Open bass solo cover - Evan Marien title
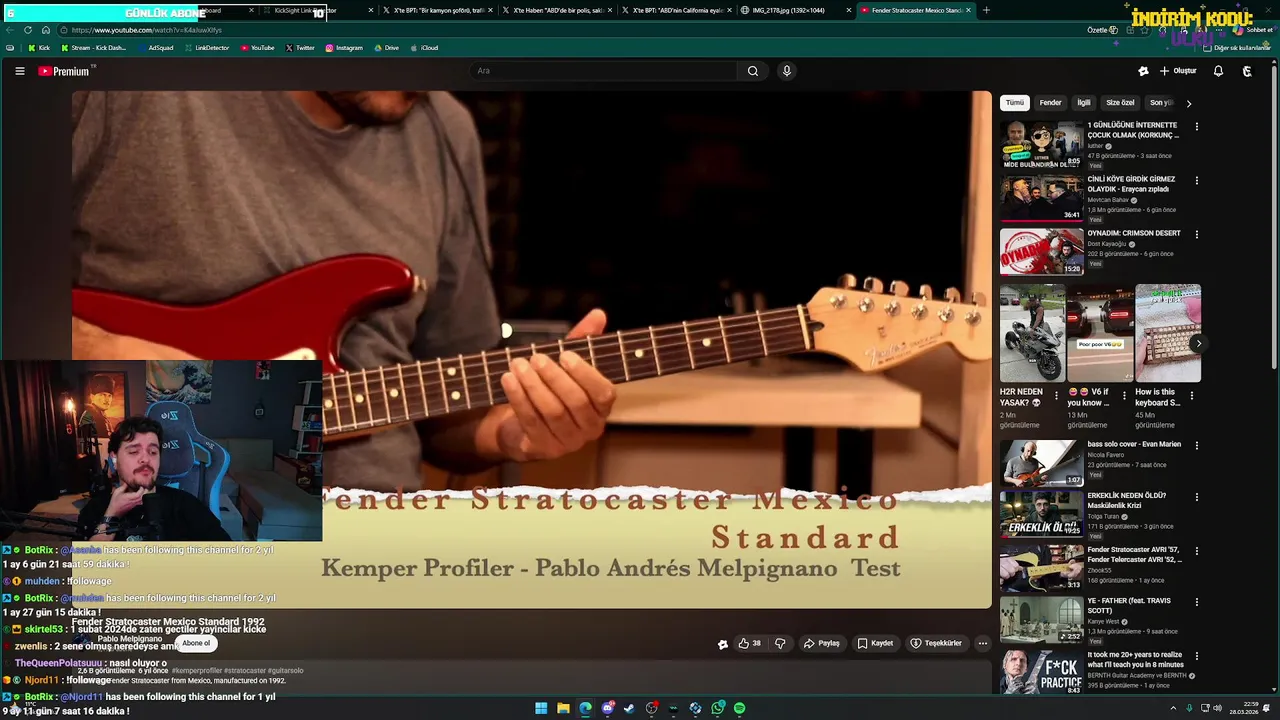The width and height of the screenshot is (1280, 720). click(x=1134, y=444)
